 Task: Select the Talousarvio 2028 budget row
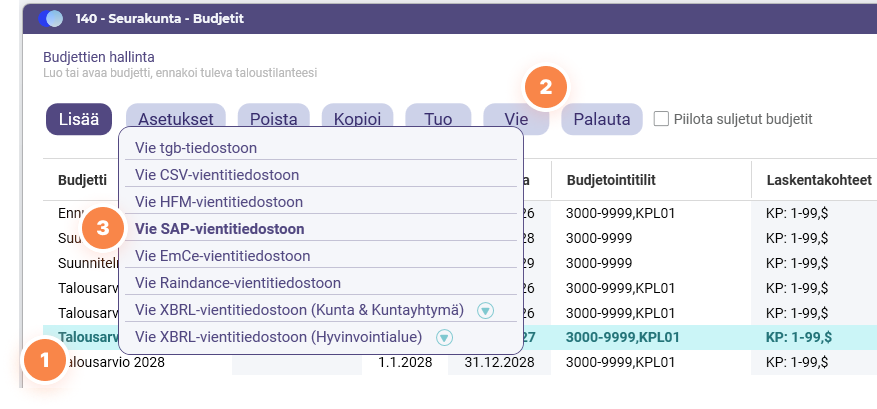point(447,363)
